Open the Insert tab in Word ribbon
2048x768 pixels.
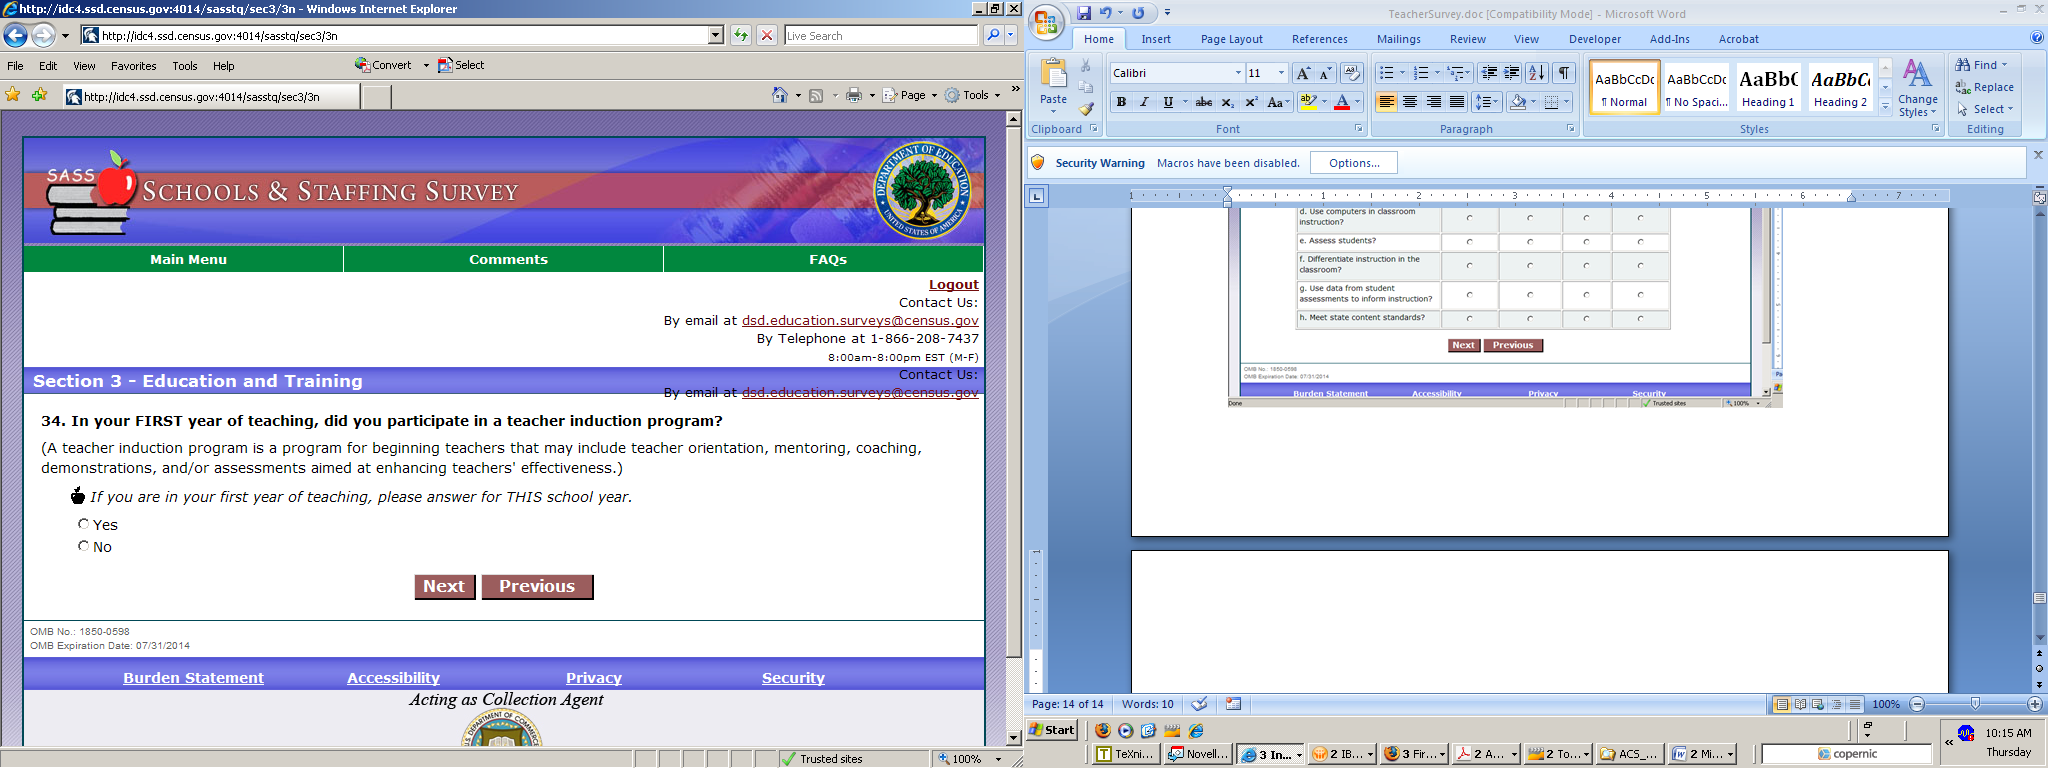pos(1156,39)
